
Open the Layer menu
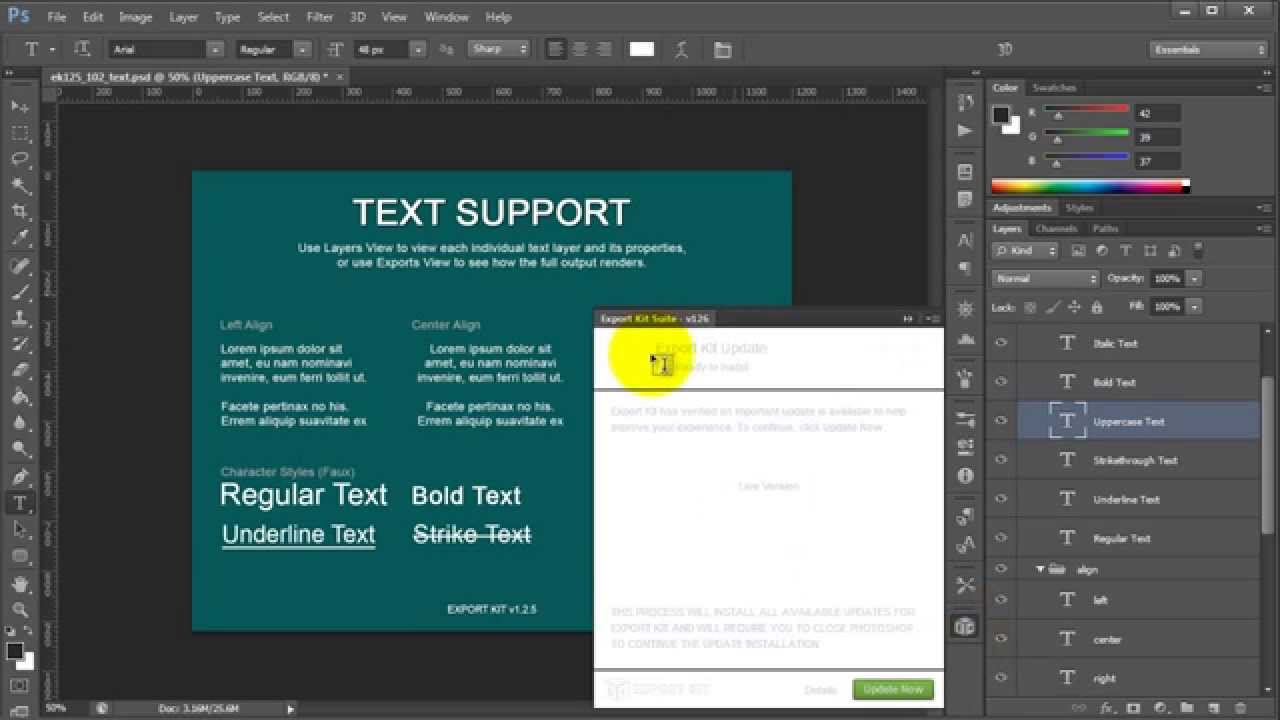[x=184, y=17]
